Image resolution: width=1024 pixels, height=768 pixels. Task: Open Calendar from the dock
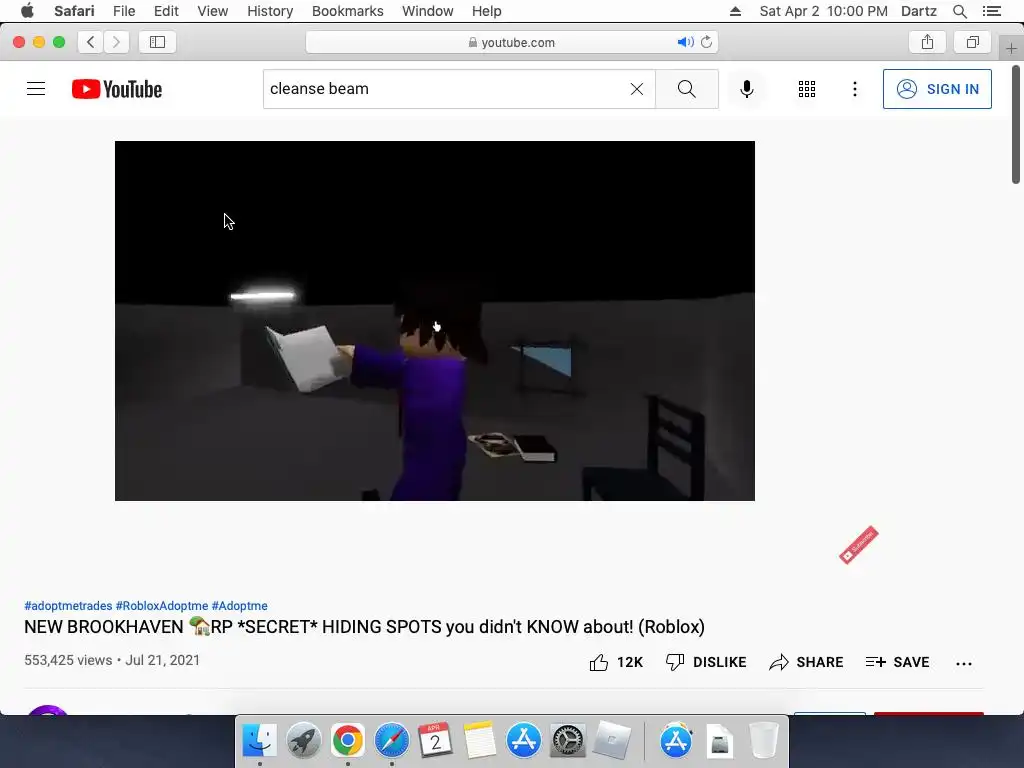click(435, 741)
